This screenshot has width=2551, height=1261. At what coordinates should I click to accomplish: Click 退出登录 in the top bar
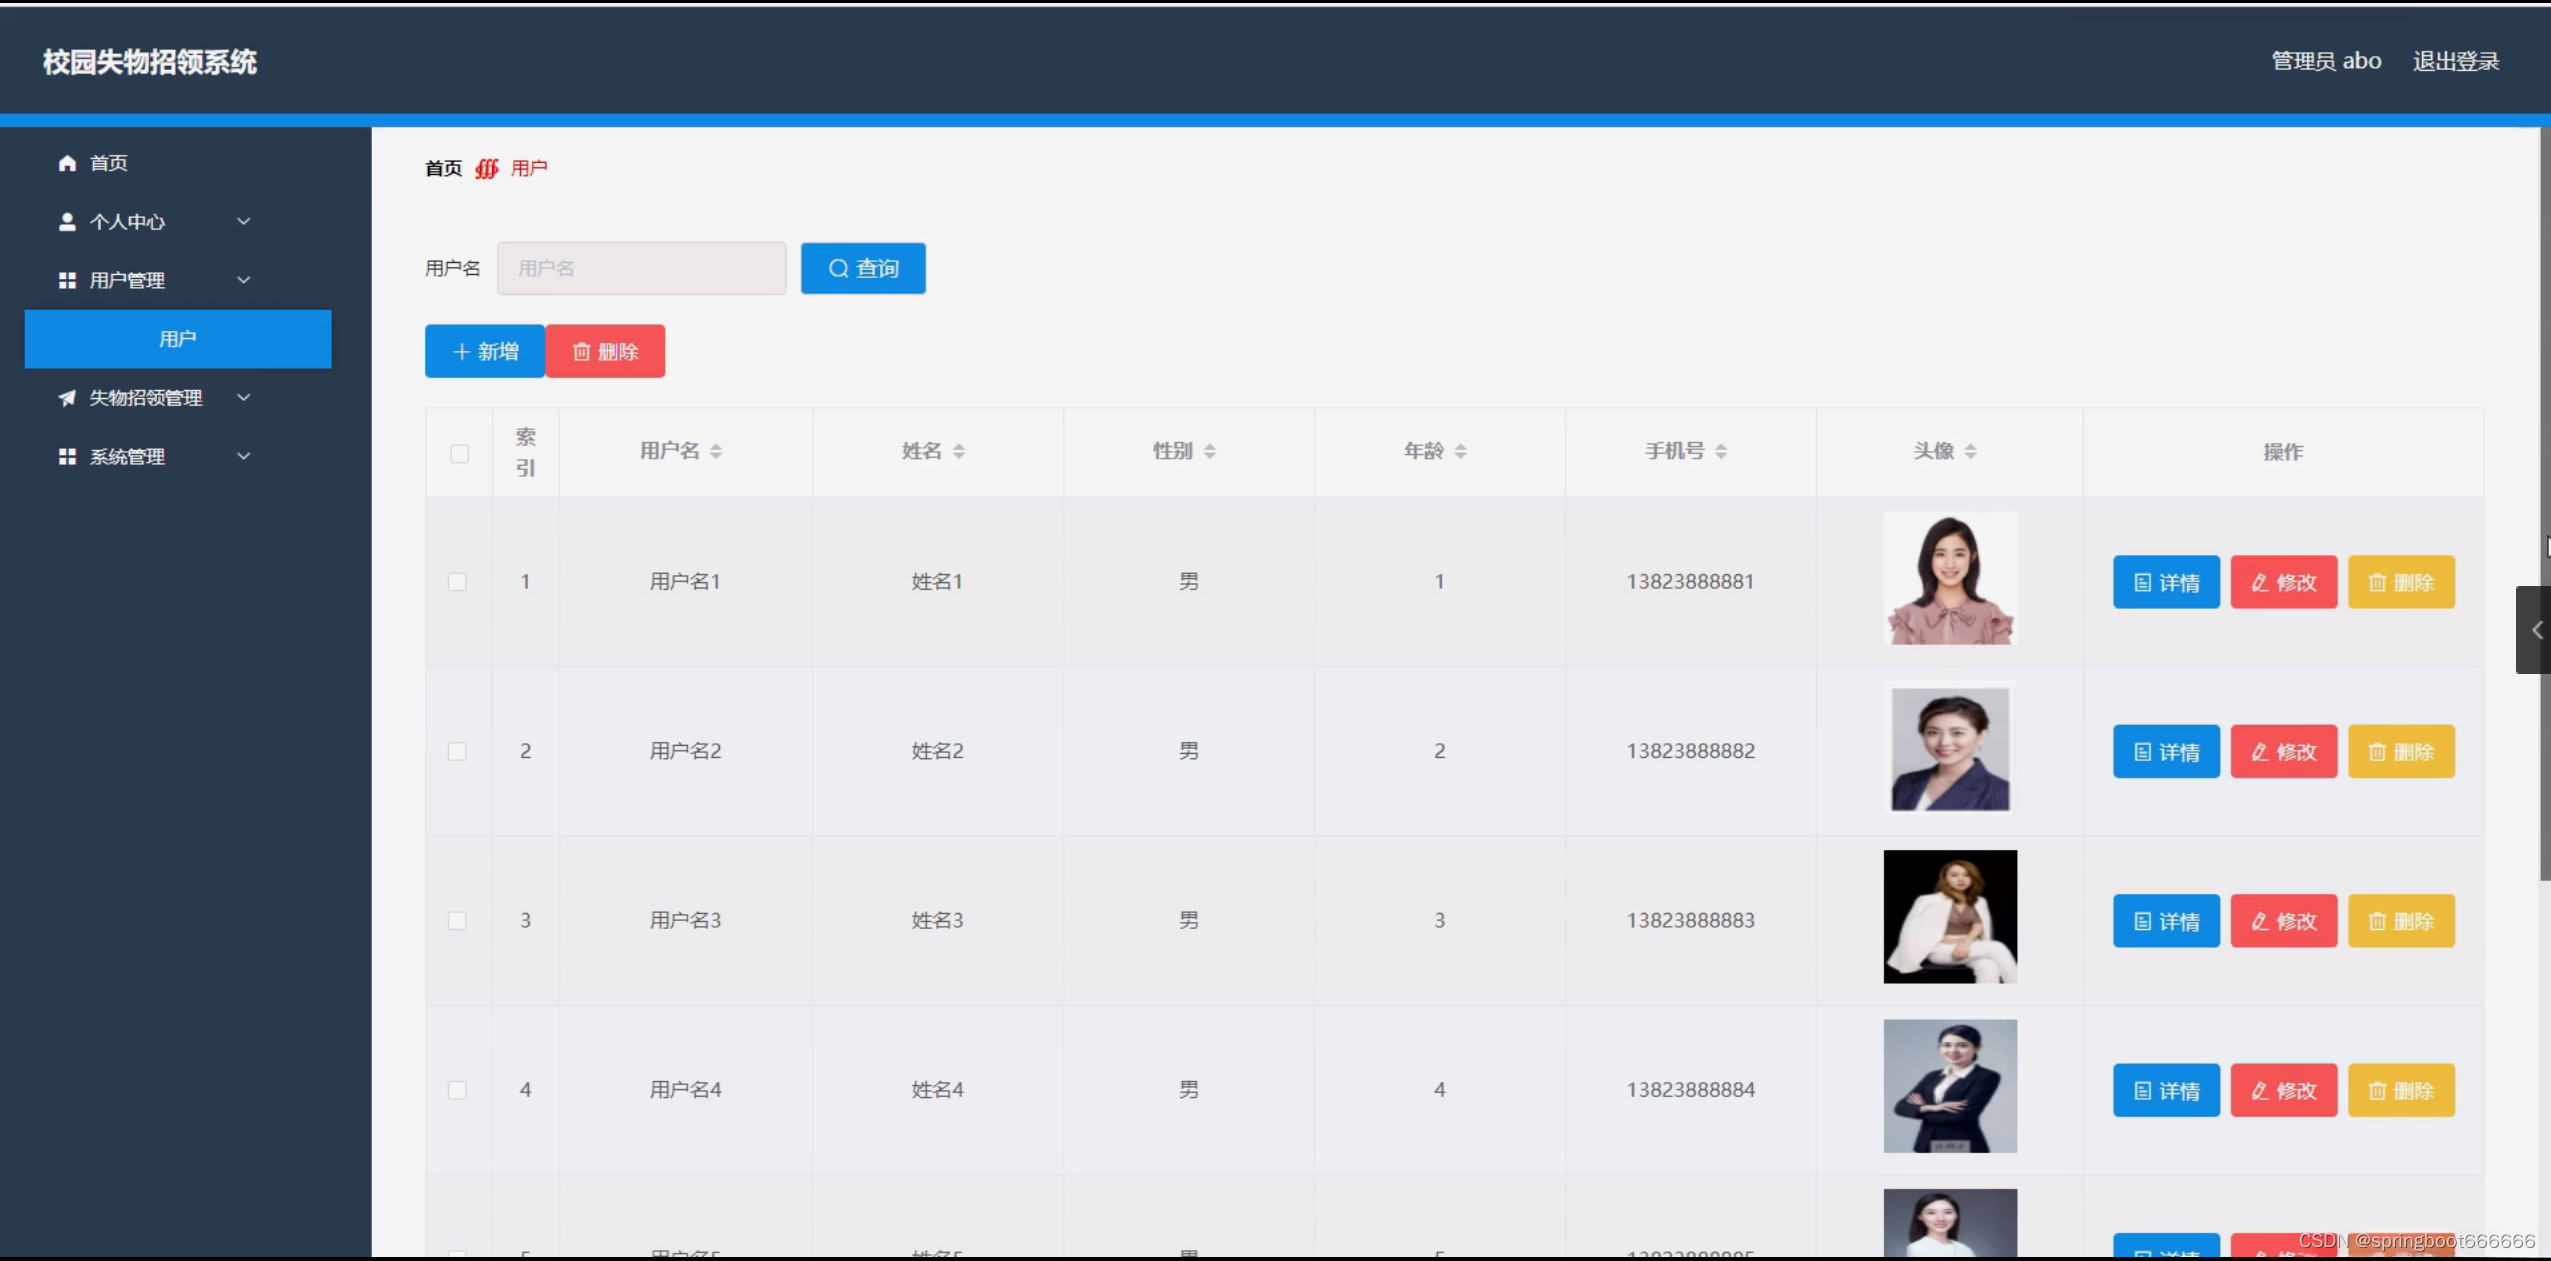tap(2455, 62)
